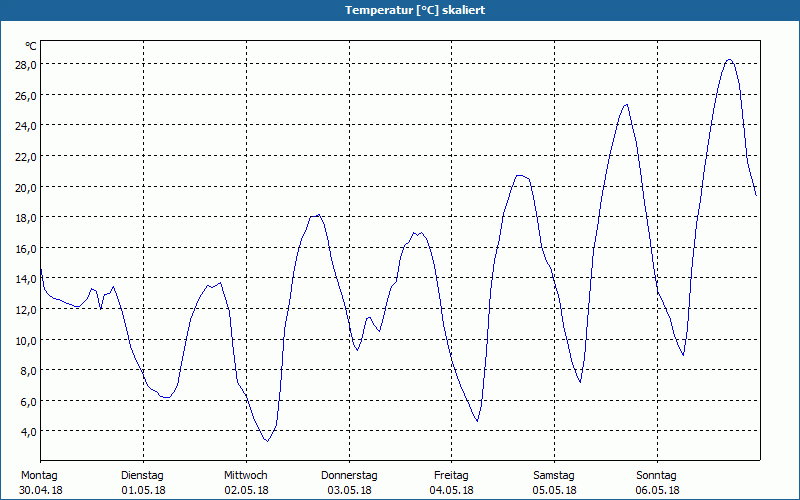800x500 pixels.
Task: Select the 16,0 axis value
Action: pos(26,248)
